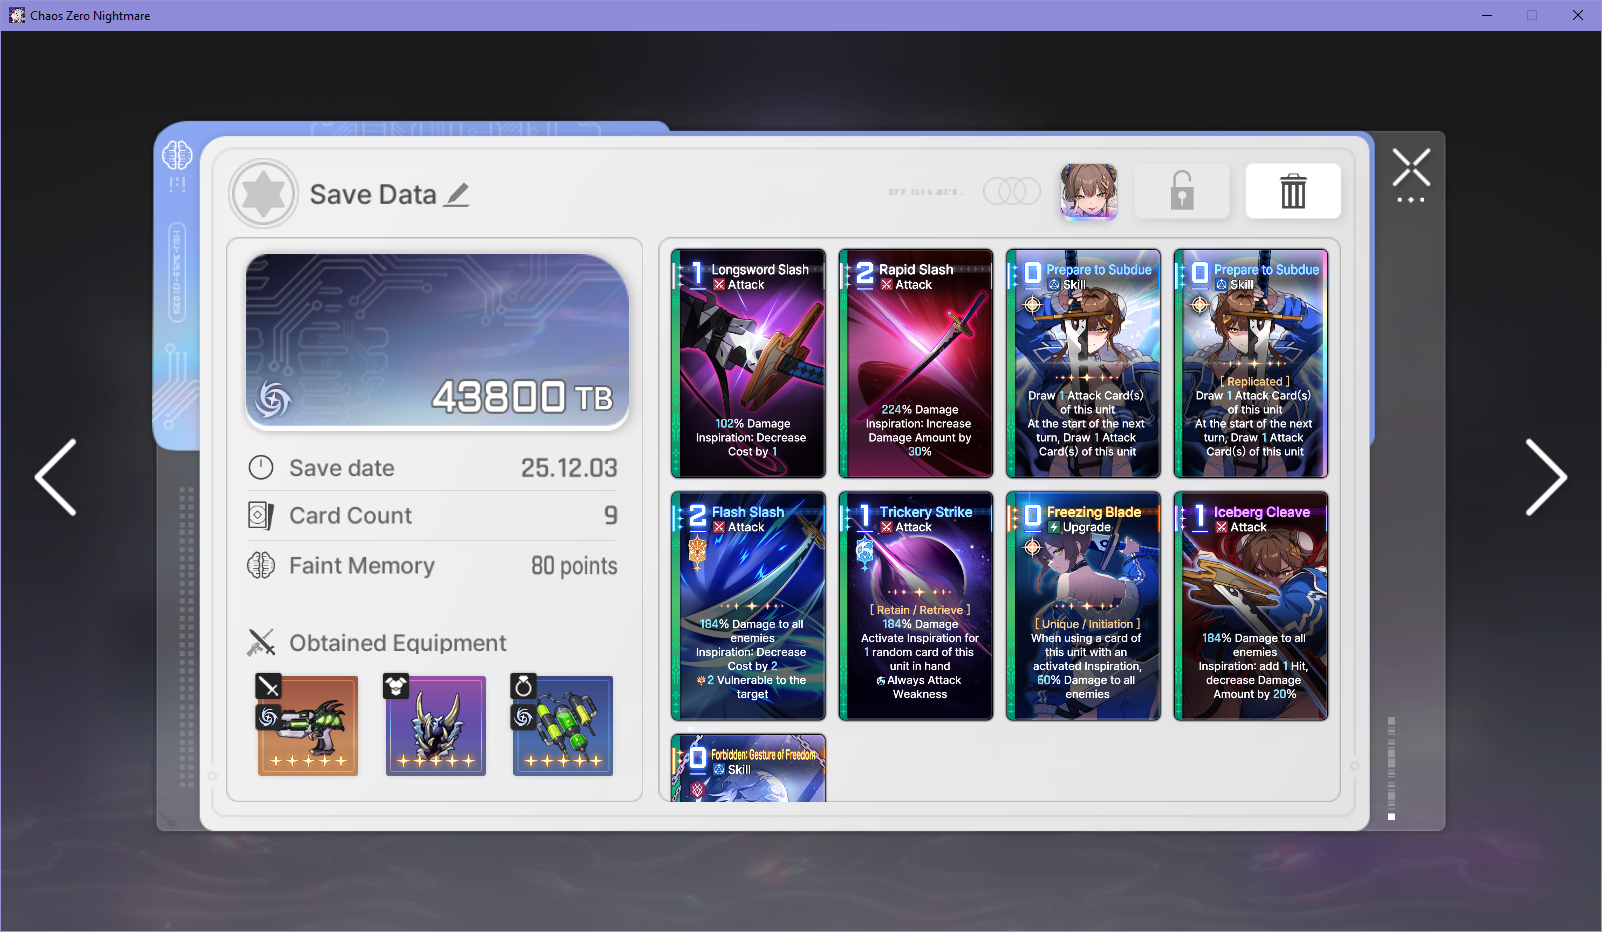Open the Longsword Slash card
Viewport: 1602px width, 932px height.
(x=748, y=364)
